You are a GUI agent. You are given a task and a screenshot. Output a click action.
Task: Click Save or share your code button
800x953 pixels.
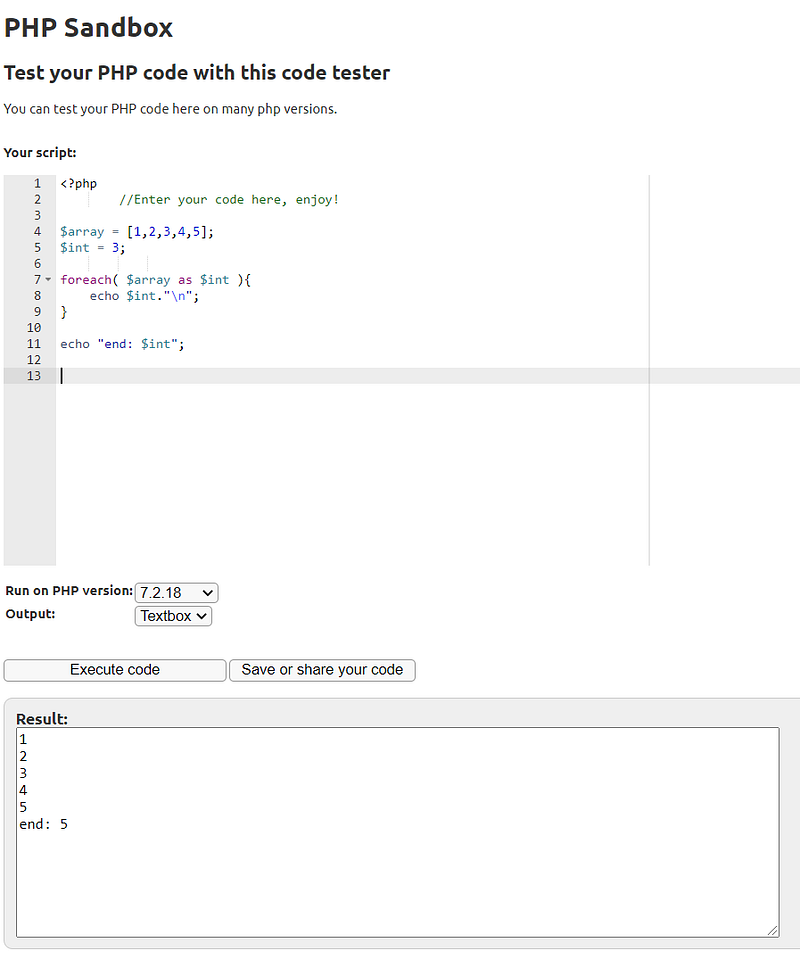[x=322, y=670]
